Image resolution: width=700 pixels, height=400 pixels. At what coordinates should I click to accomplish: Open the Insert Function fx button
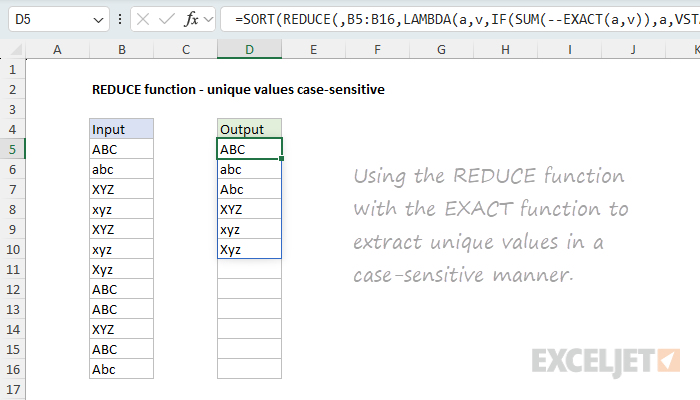(192, 19)
